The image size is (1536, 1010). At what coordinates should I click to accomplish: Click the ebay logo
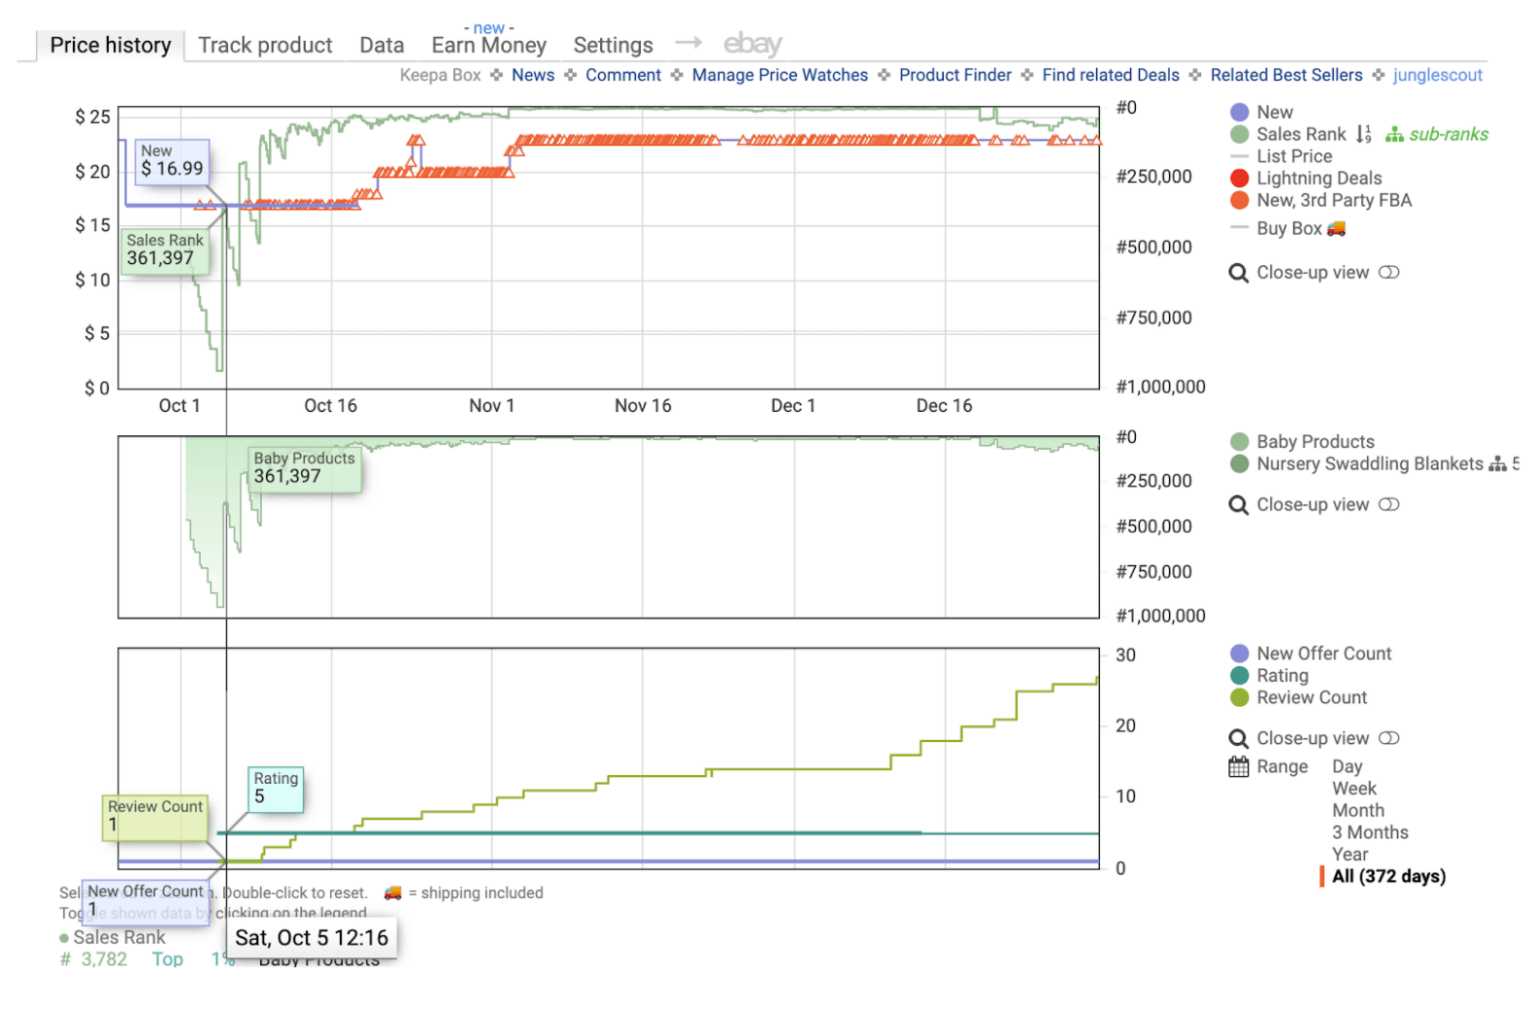tap(752, 44)
